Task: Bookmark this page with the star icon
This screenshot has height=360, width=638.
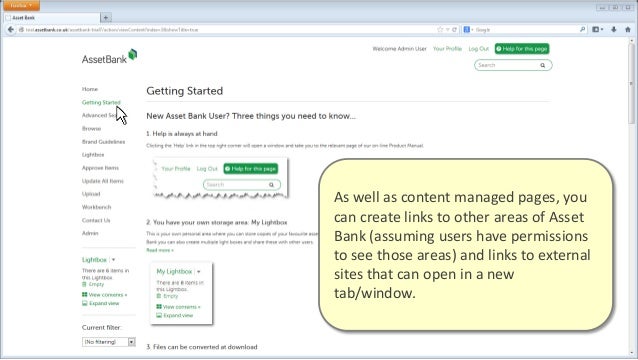Action: coord(440,30)
